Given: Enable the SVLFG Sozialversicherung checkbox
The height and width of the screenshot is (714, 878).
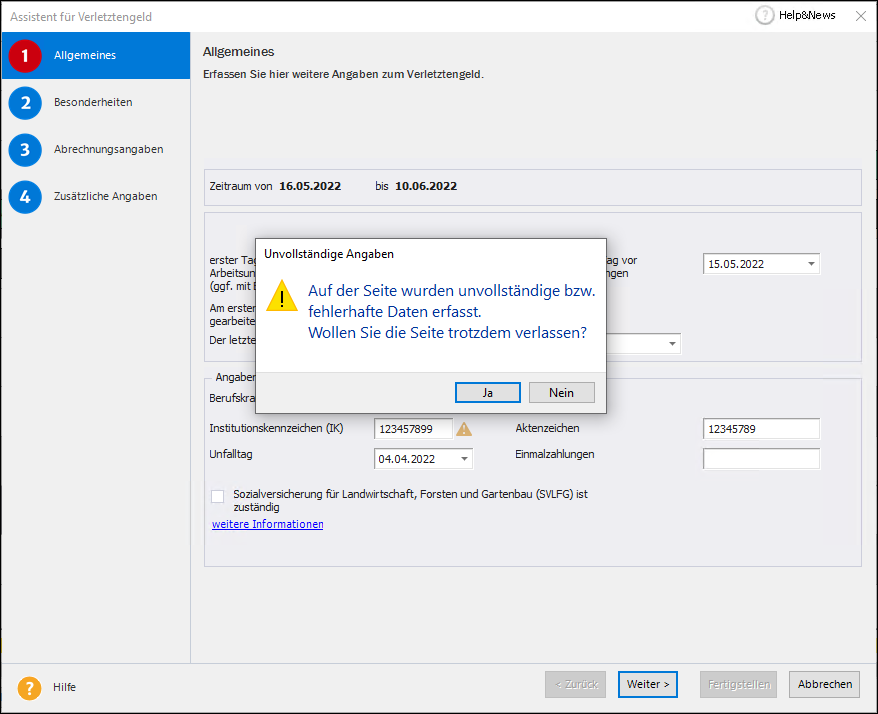Looking at the screenshot, I should pos(218,495).
